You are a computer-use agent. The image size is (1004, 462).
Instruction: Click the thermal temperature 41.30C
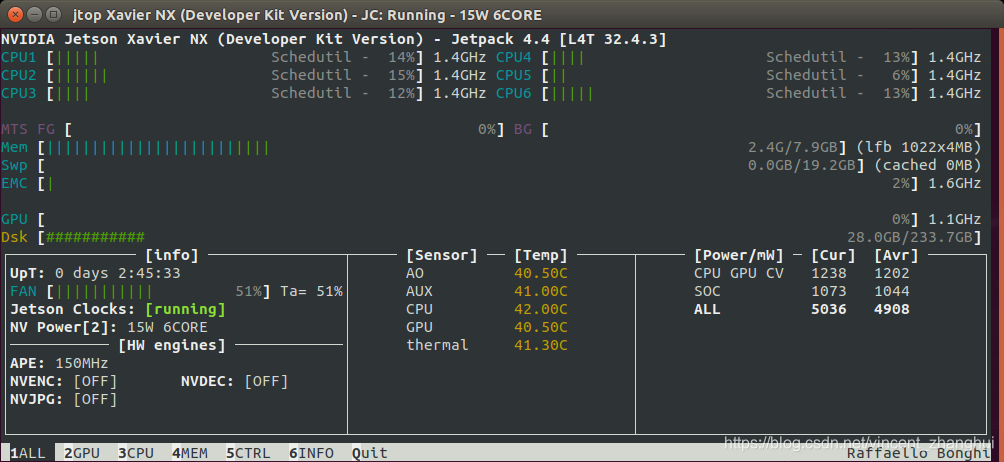[x=540, y=346]
